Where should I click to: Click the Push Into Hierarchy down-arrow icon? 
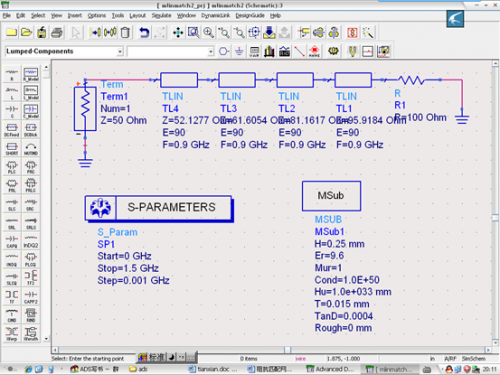pyautogui.click(x=269, y=32)
